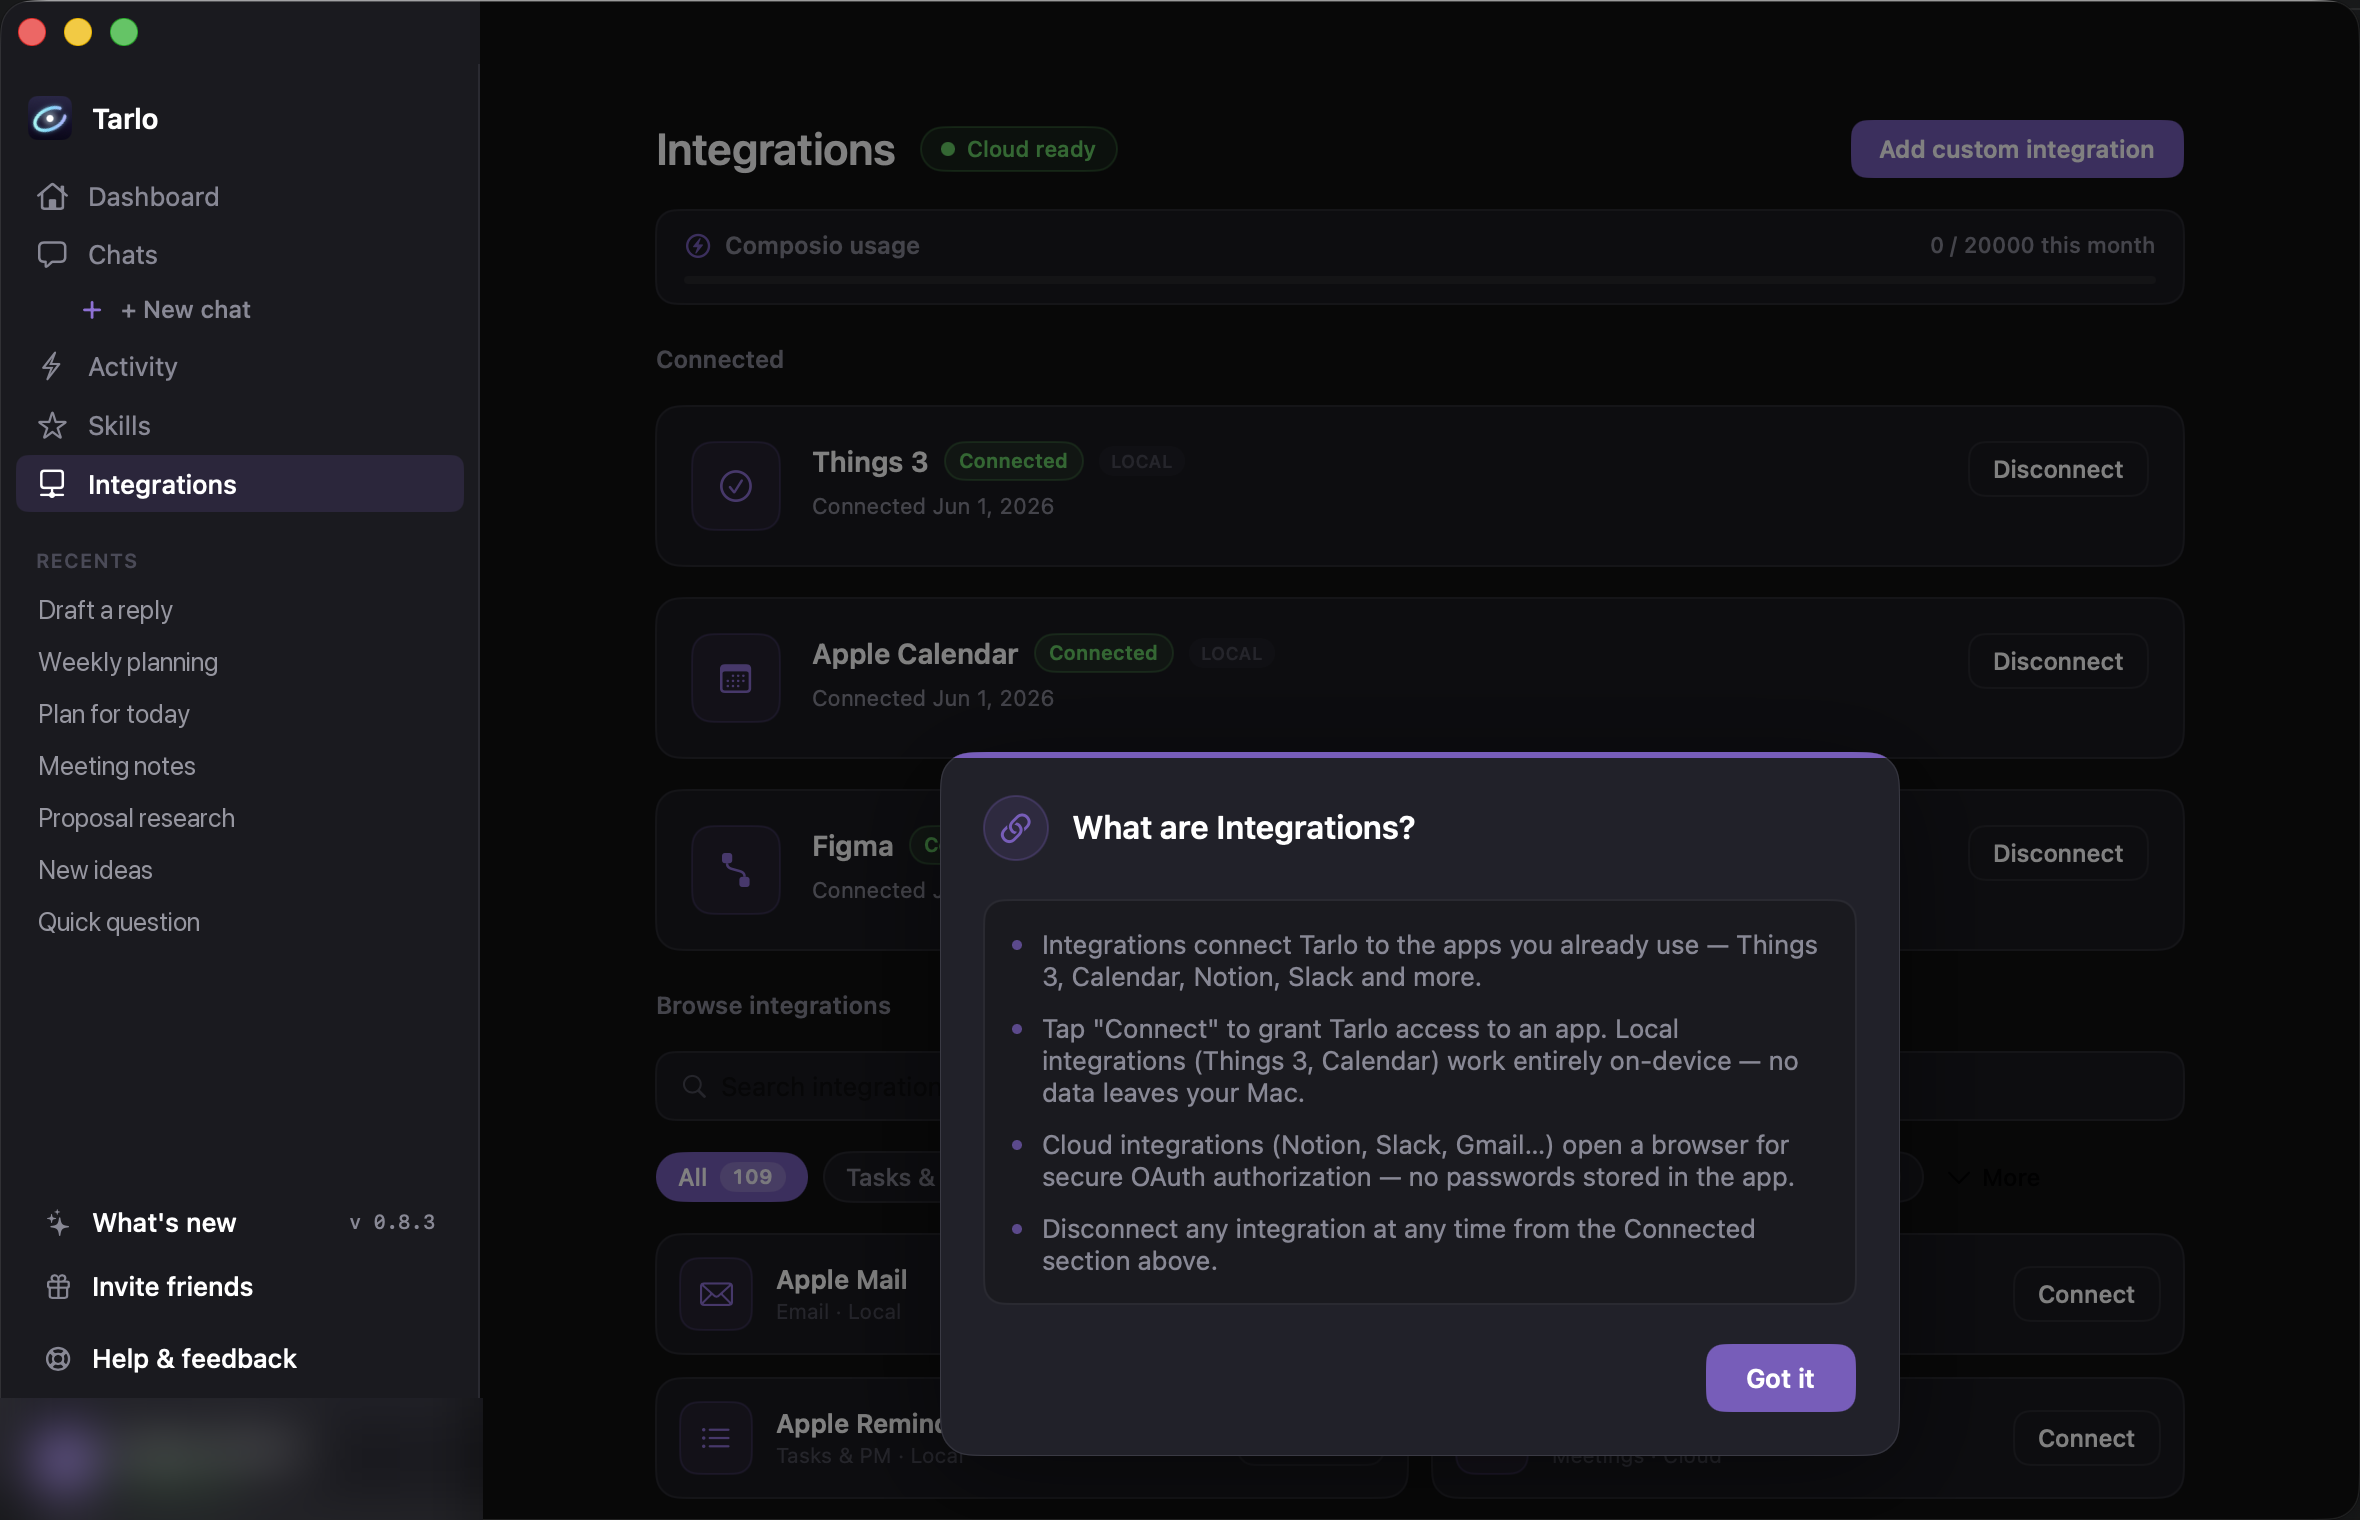The image size is (2360, 1520).
Task: Click the LOCAL tag beside Things 3
Action: (x=1141, y=461)
